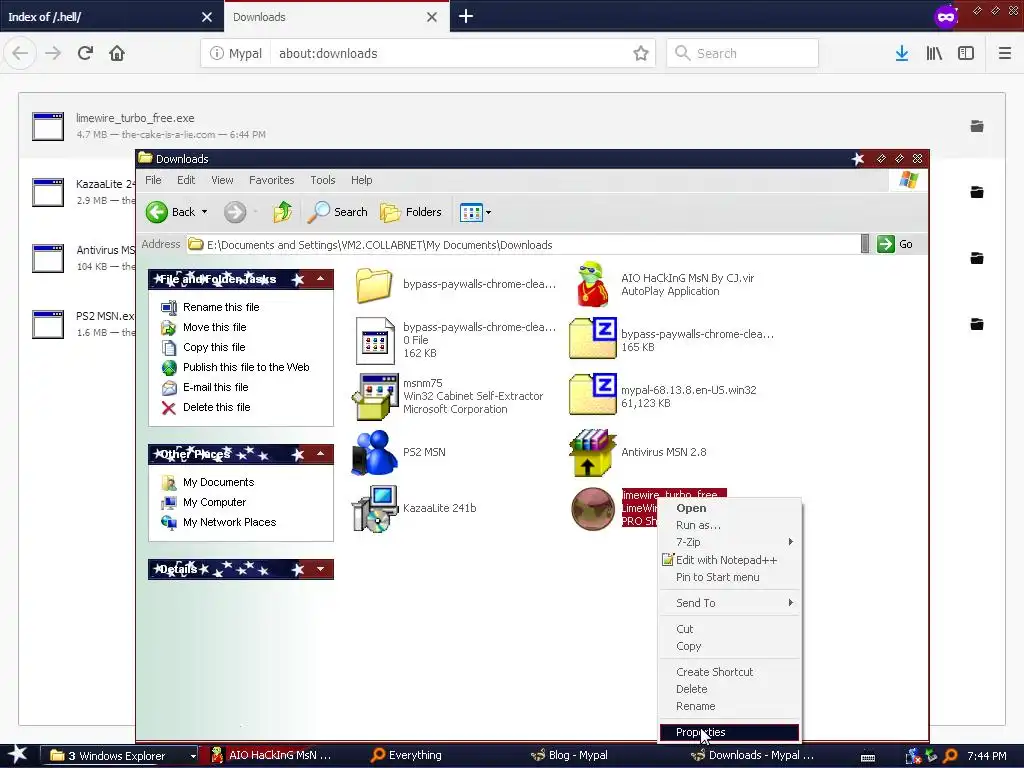Toggle the Folders pane button
The image size is (1024, 768).
pos(411,212)
